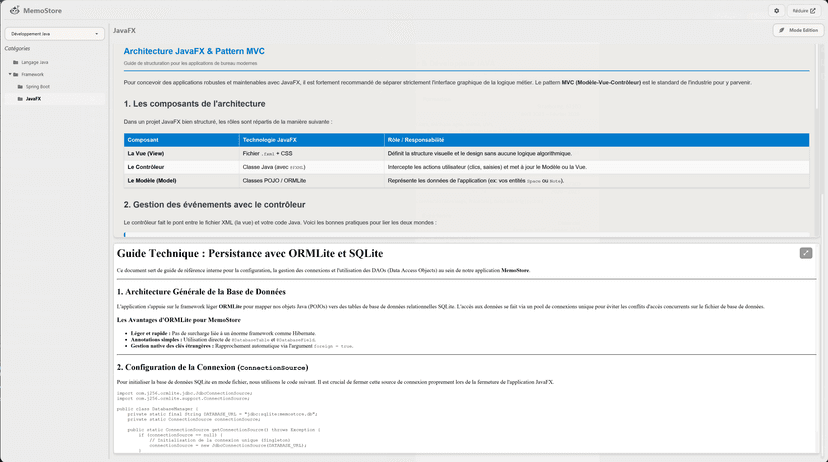This screenshot has width=828, height=462.
Task: Click the Catégories sidebar label
Action: (17, 49)
